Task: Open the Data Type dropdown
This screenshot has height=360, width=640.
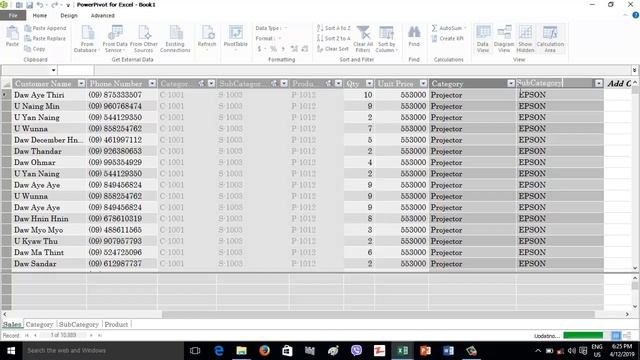Action: (271, 28)
